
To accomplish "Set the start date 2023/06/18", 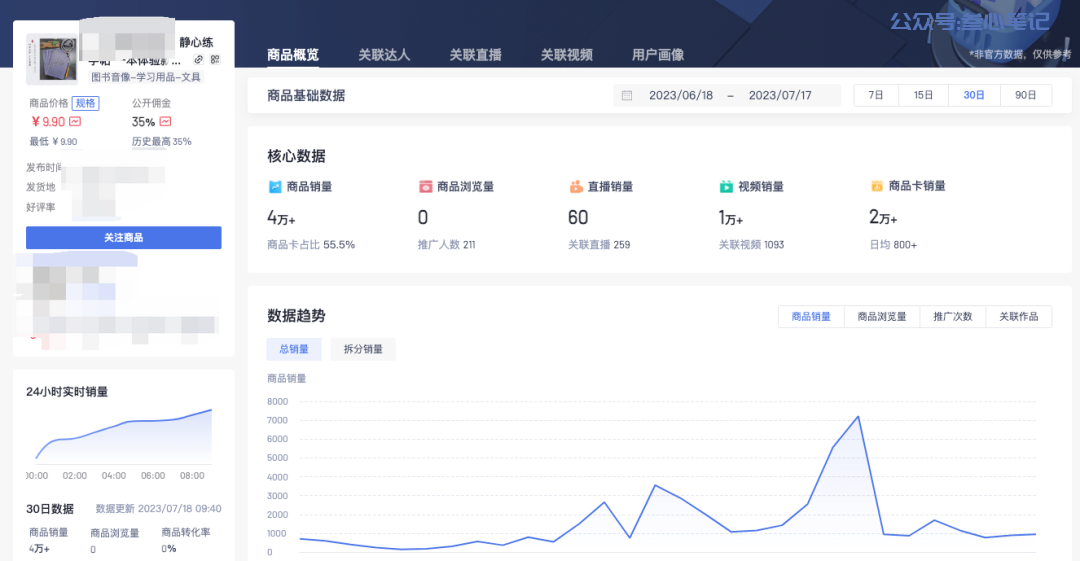I will 681,96.
